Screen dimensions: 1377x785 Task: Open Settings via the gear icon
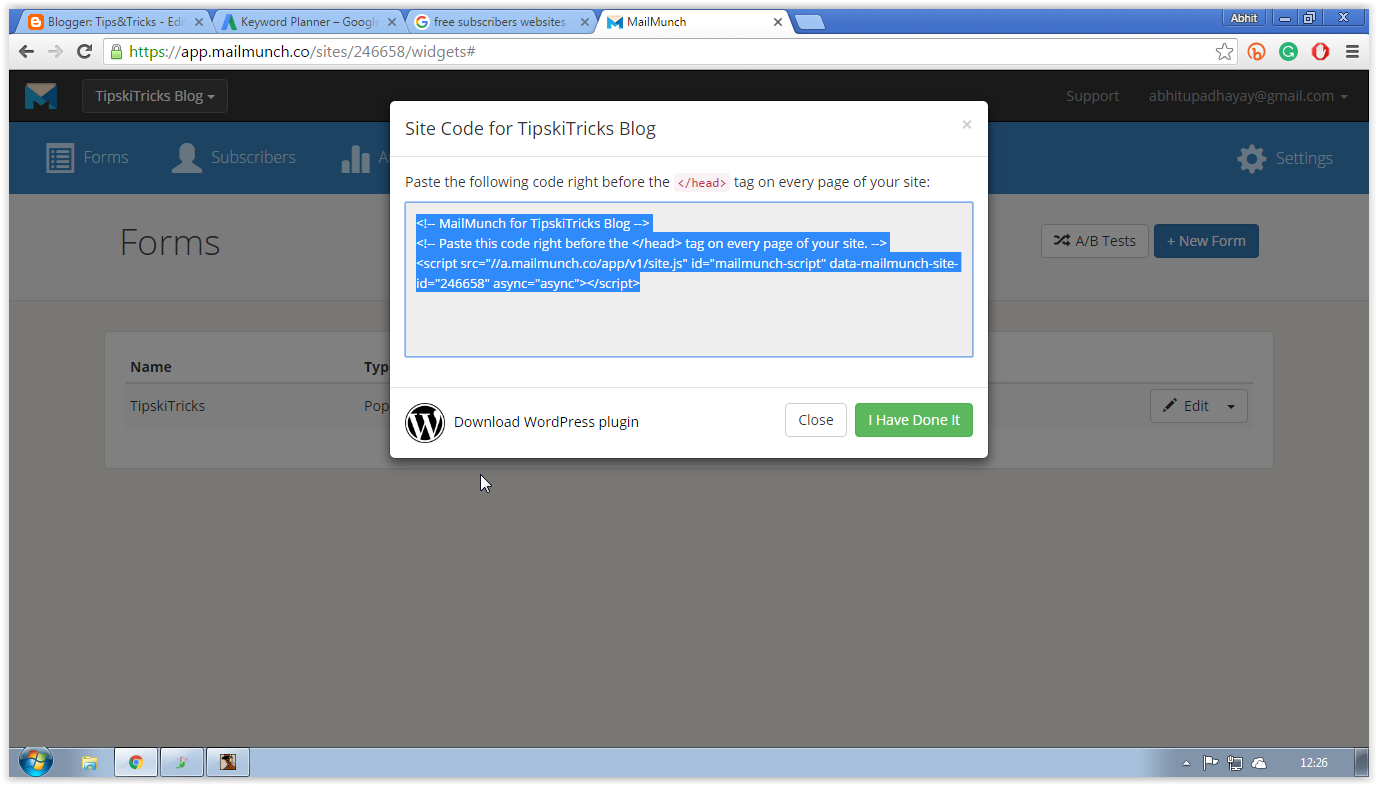[x=1252, y=158]
